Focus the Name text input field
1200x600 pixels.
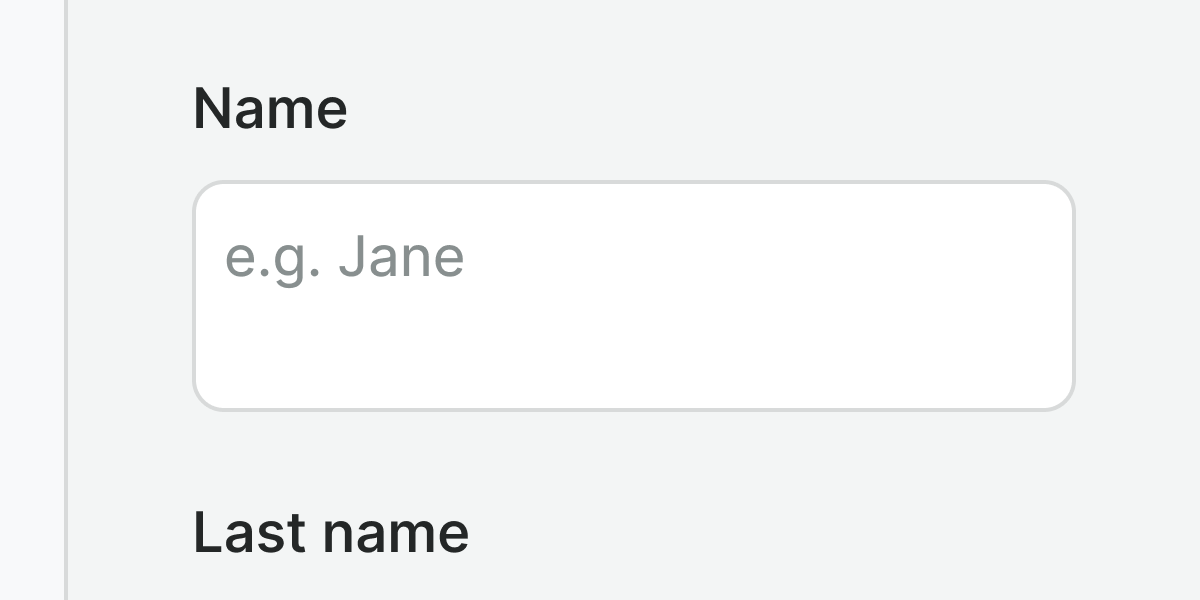(x=633, y=296)
